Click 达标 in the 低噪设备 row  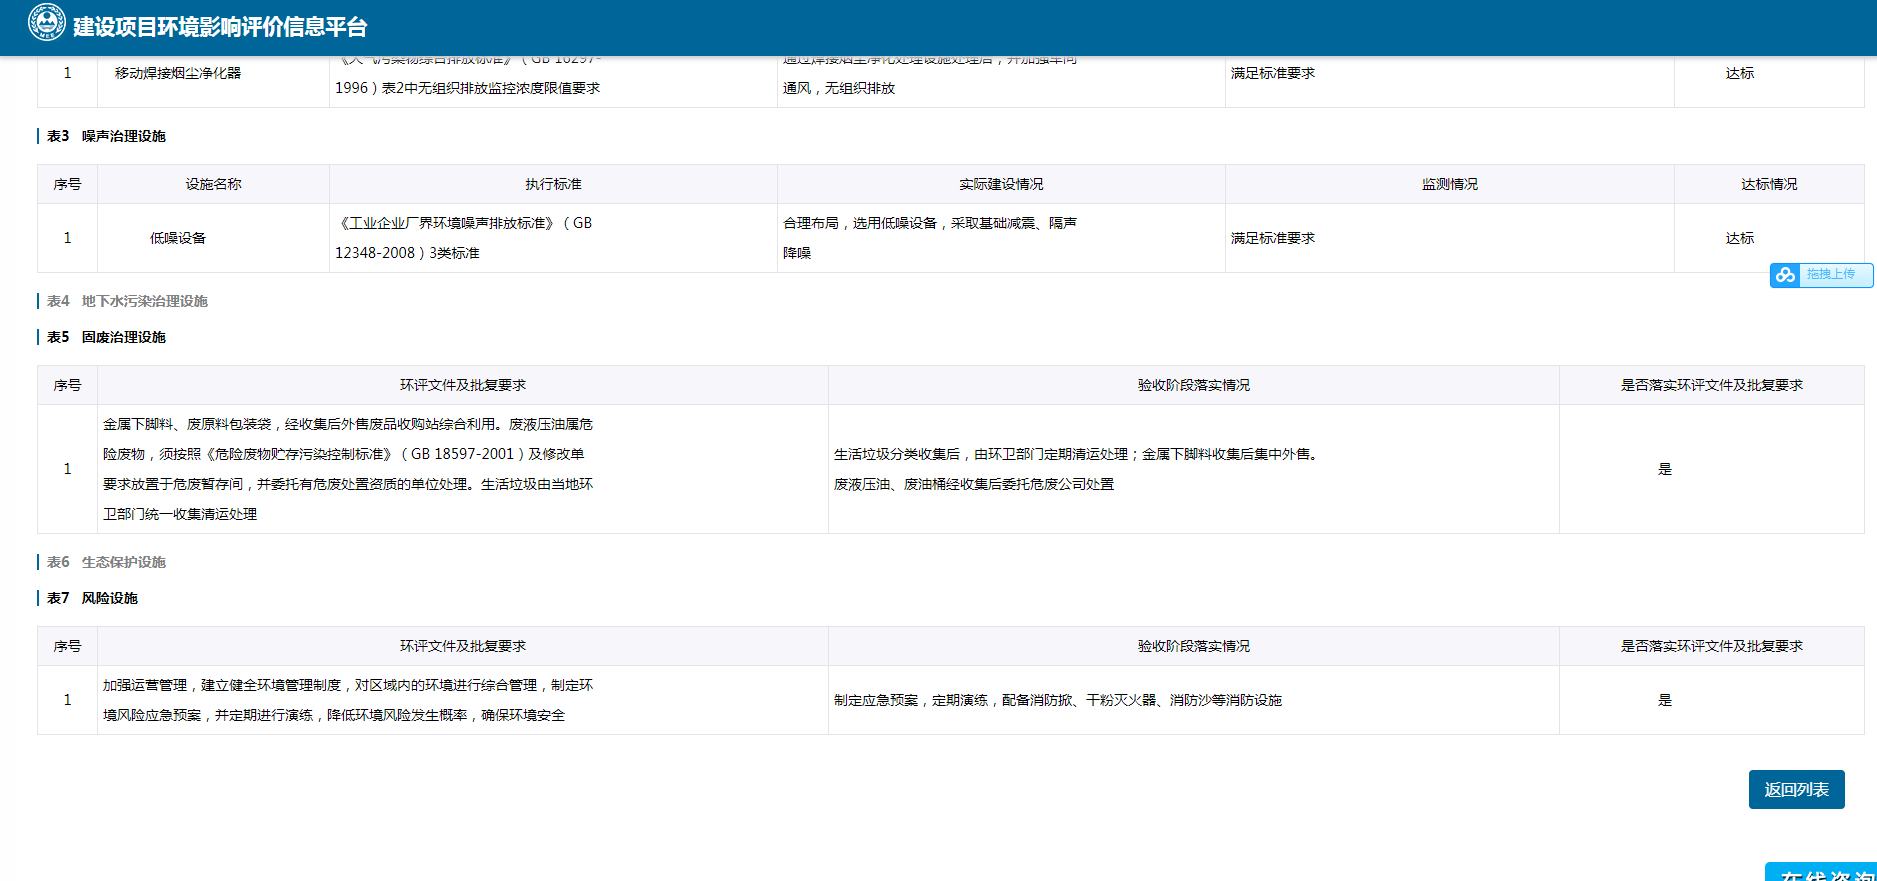(1739, 238)
